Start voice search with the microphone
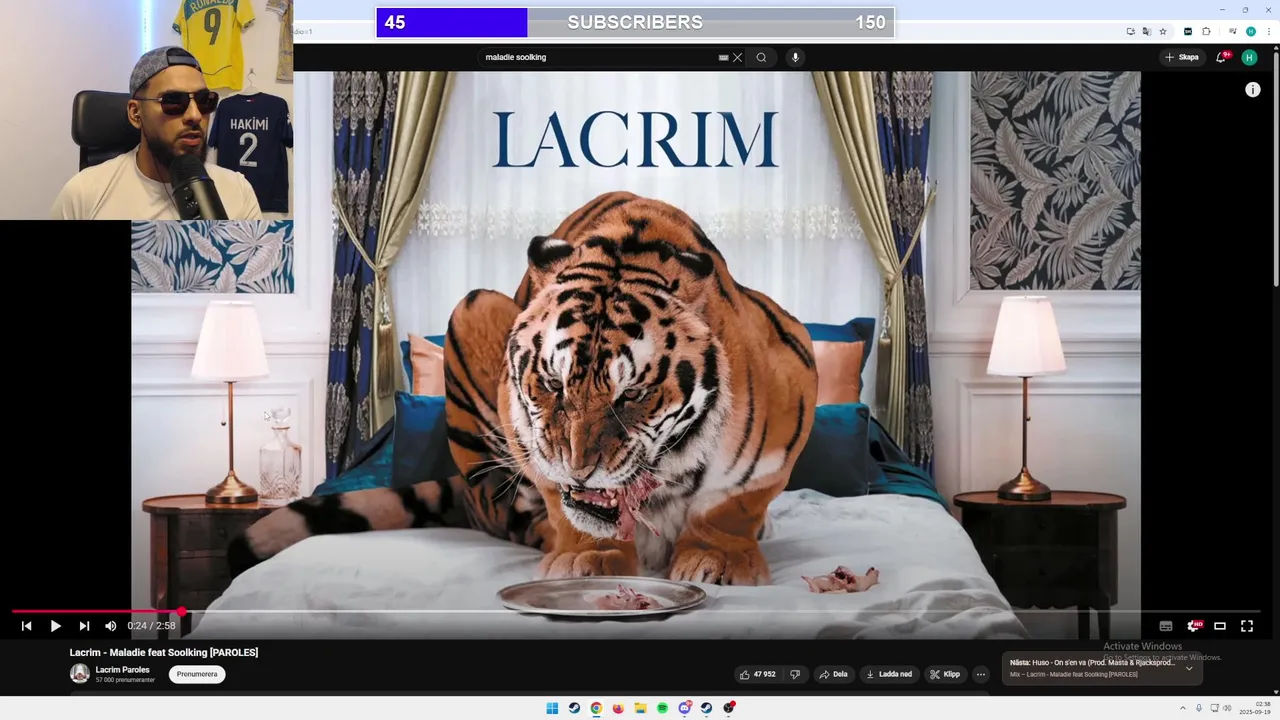The width and height of the screenshot is (1280, 720). point(795,57)
